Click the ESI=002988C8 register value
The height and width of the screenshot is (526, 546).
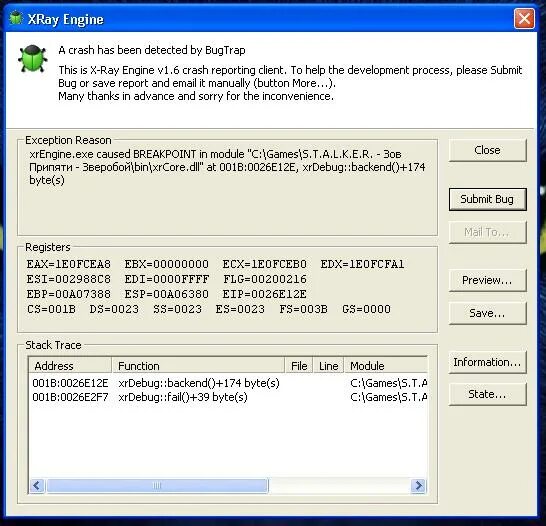[x=69, y=279]
